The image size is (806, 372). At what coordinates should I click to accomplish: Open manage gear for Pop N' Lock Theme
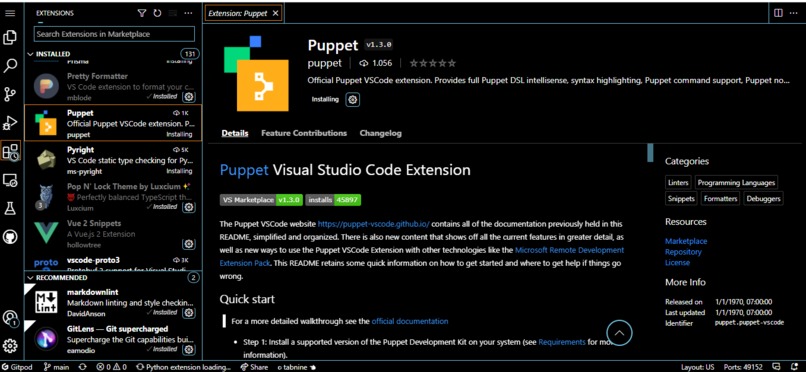coord(189,207)
